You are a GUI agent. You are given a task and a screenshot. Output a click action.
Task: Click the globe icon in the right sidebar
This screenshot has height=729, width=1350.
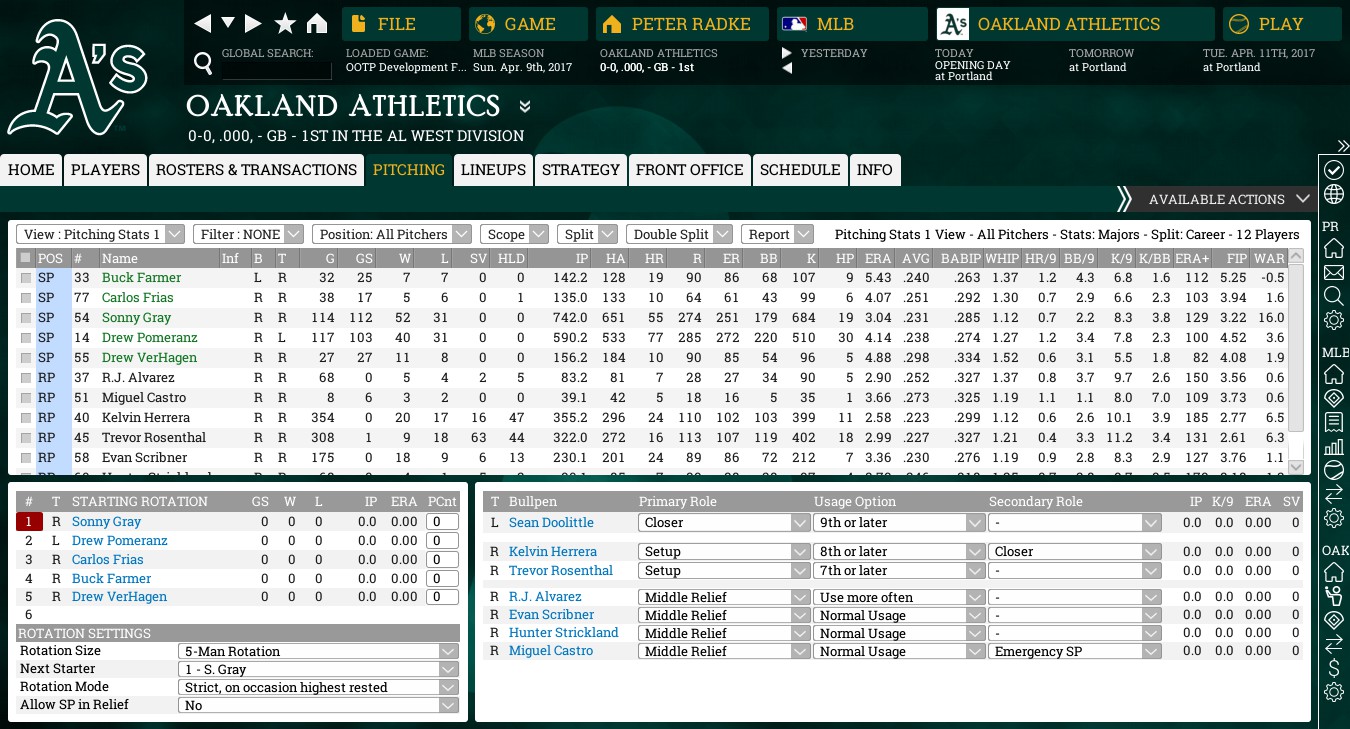1333,193
